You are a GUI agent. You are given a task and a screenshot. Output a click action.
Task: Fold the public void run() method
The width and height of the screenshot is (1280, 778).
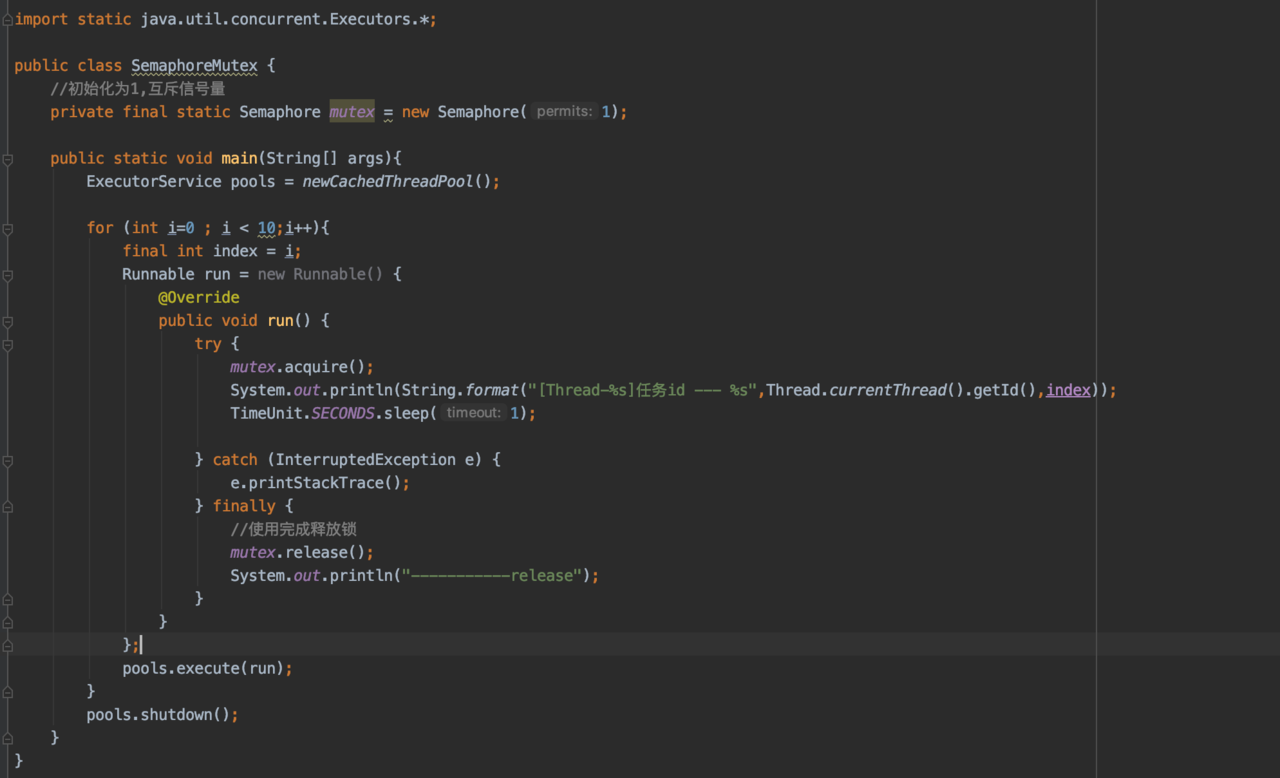7,321
